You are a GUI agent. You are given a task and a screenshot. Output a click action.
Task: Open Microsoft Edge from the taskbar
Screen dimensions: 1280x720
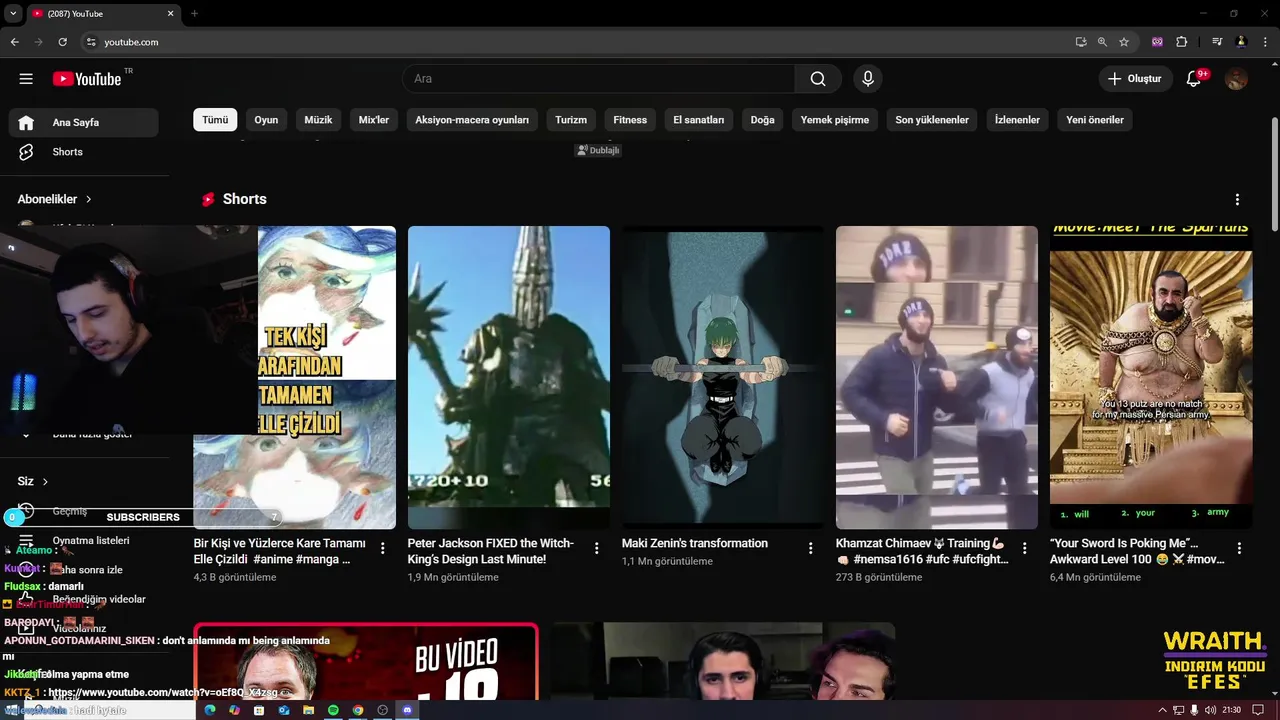210,710
